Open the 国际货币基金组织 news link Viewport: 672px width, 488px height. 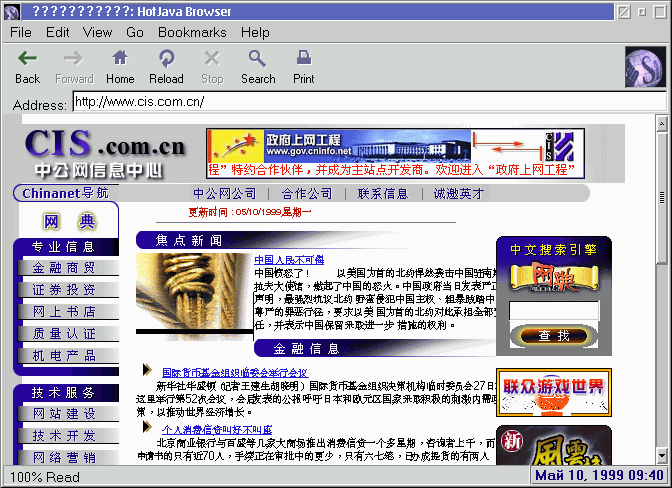(235, 373)
